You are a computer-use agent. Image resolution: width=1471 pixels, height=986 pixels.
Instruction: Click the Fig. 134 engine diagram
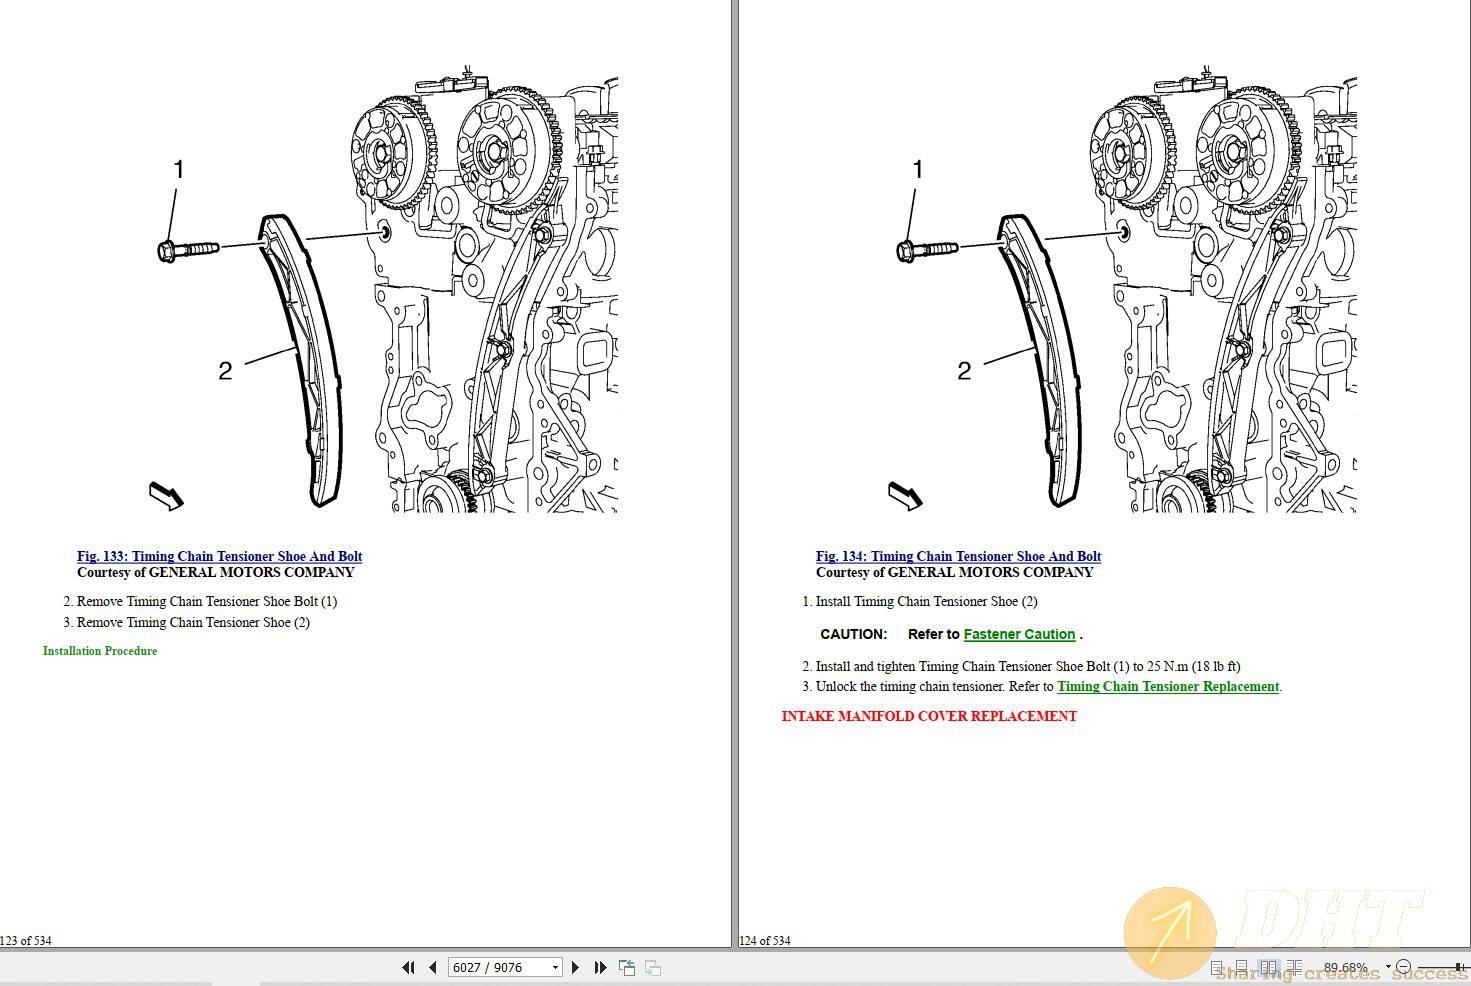[x=1122, y=288]
